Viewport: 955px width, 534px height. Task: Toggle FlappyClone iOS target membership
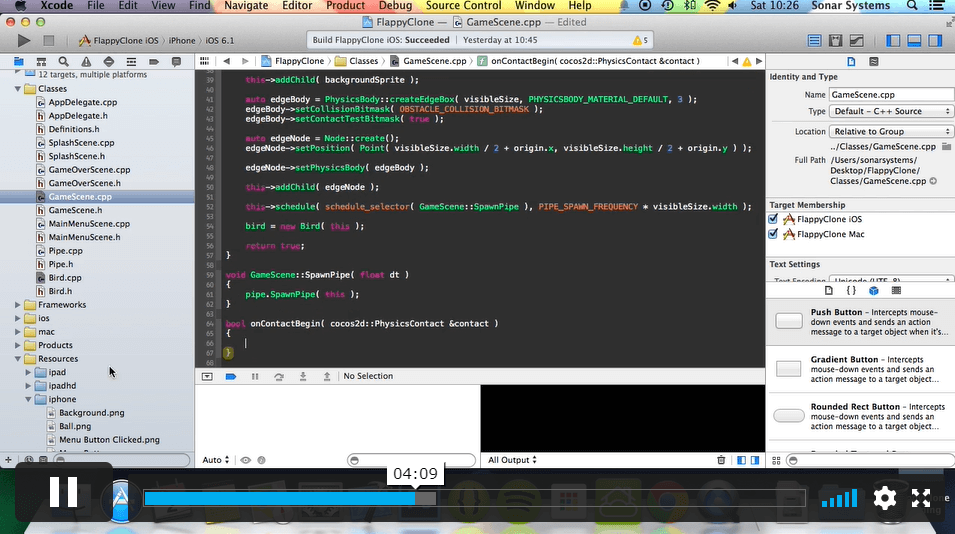[774, 219]
